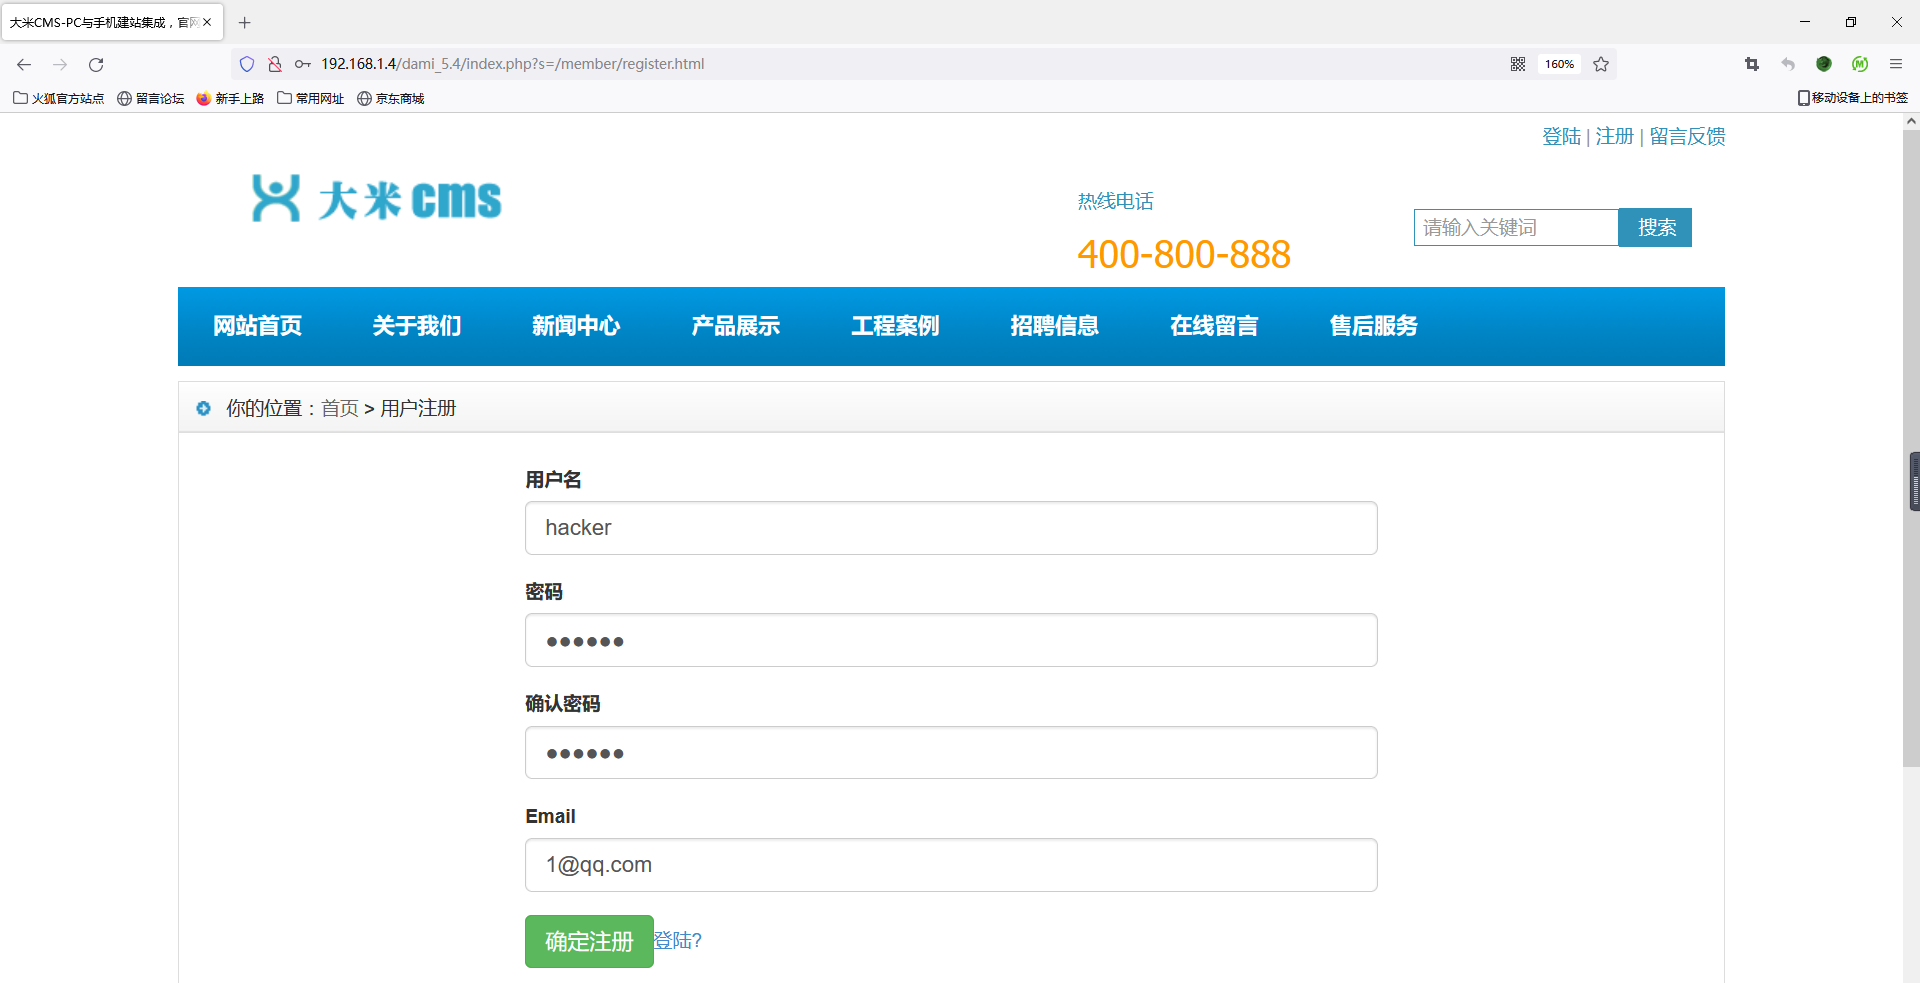Click inside the Email input field
The width and height of the screenshot is (1920, 983).
(x=950, y=864)
